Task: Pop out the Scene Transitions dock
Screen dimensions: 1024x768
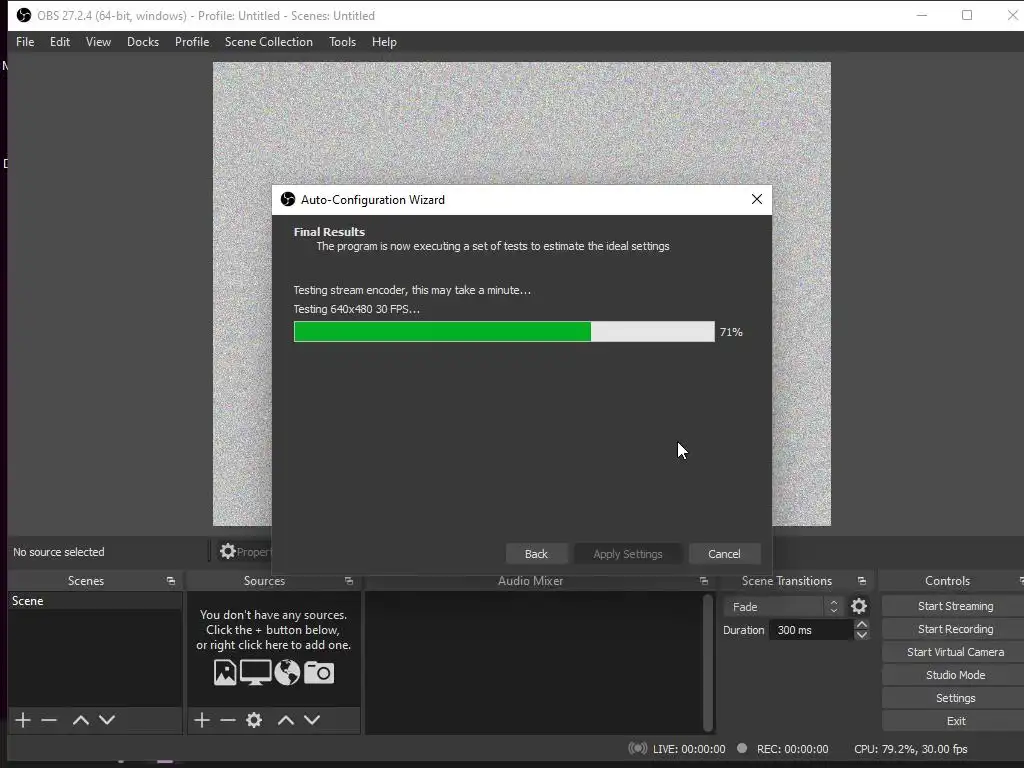Action: tap(861, 581)
